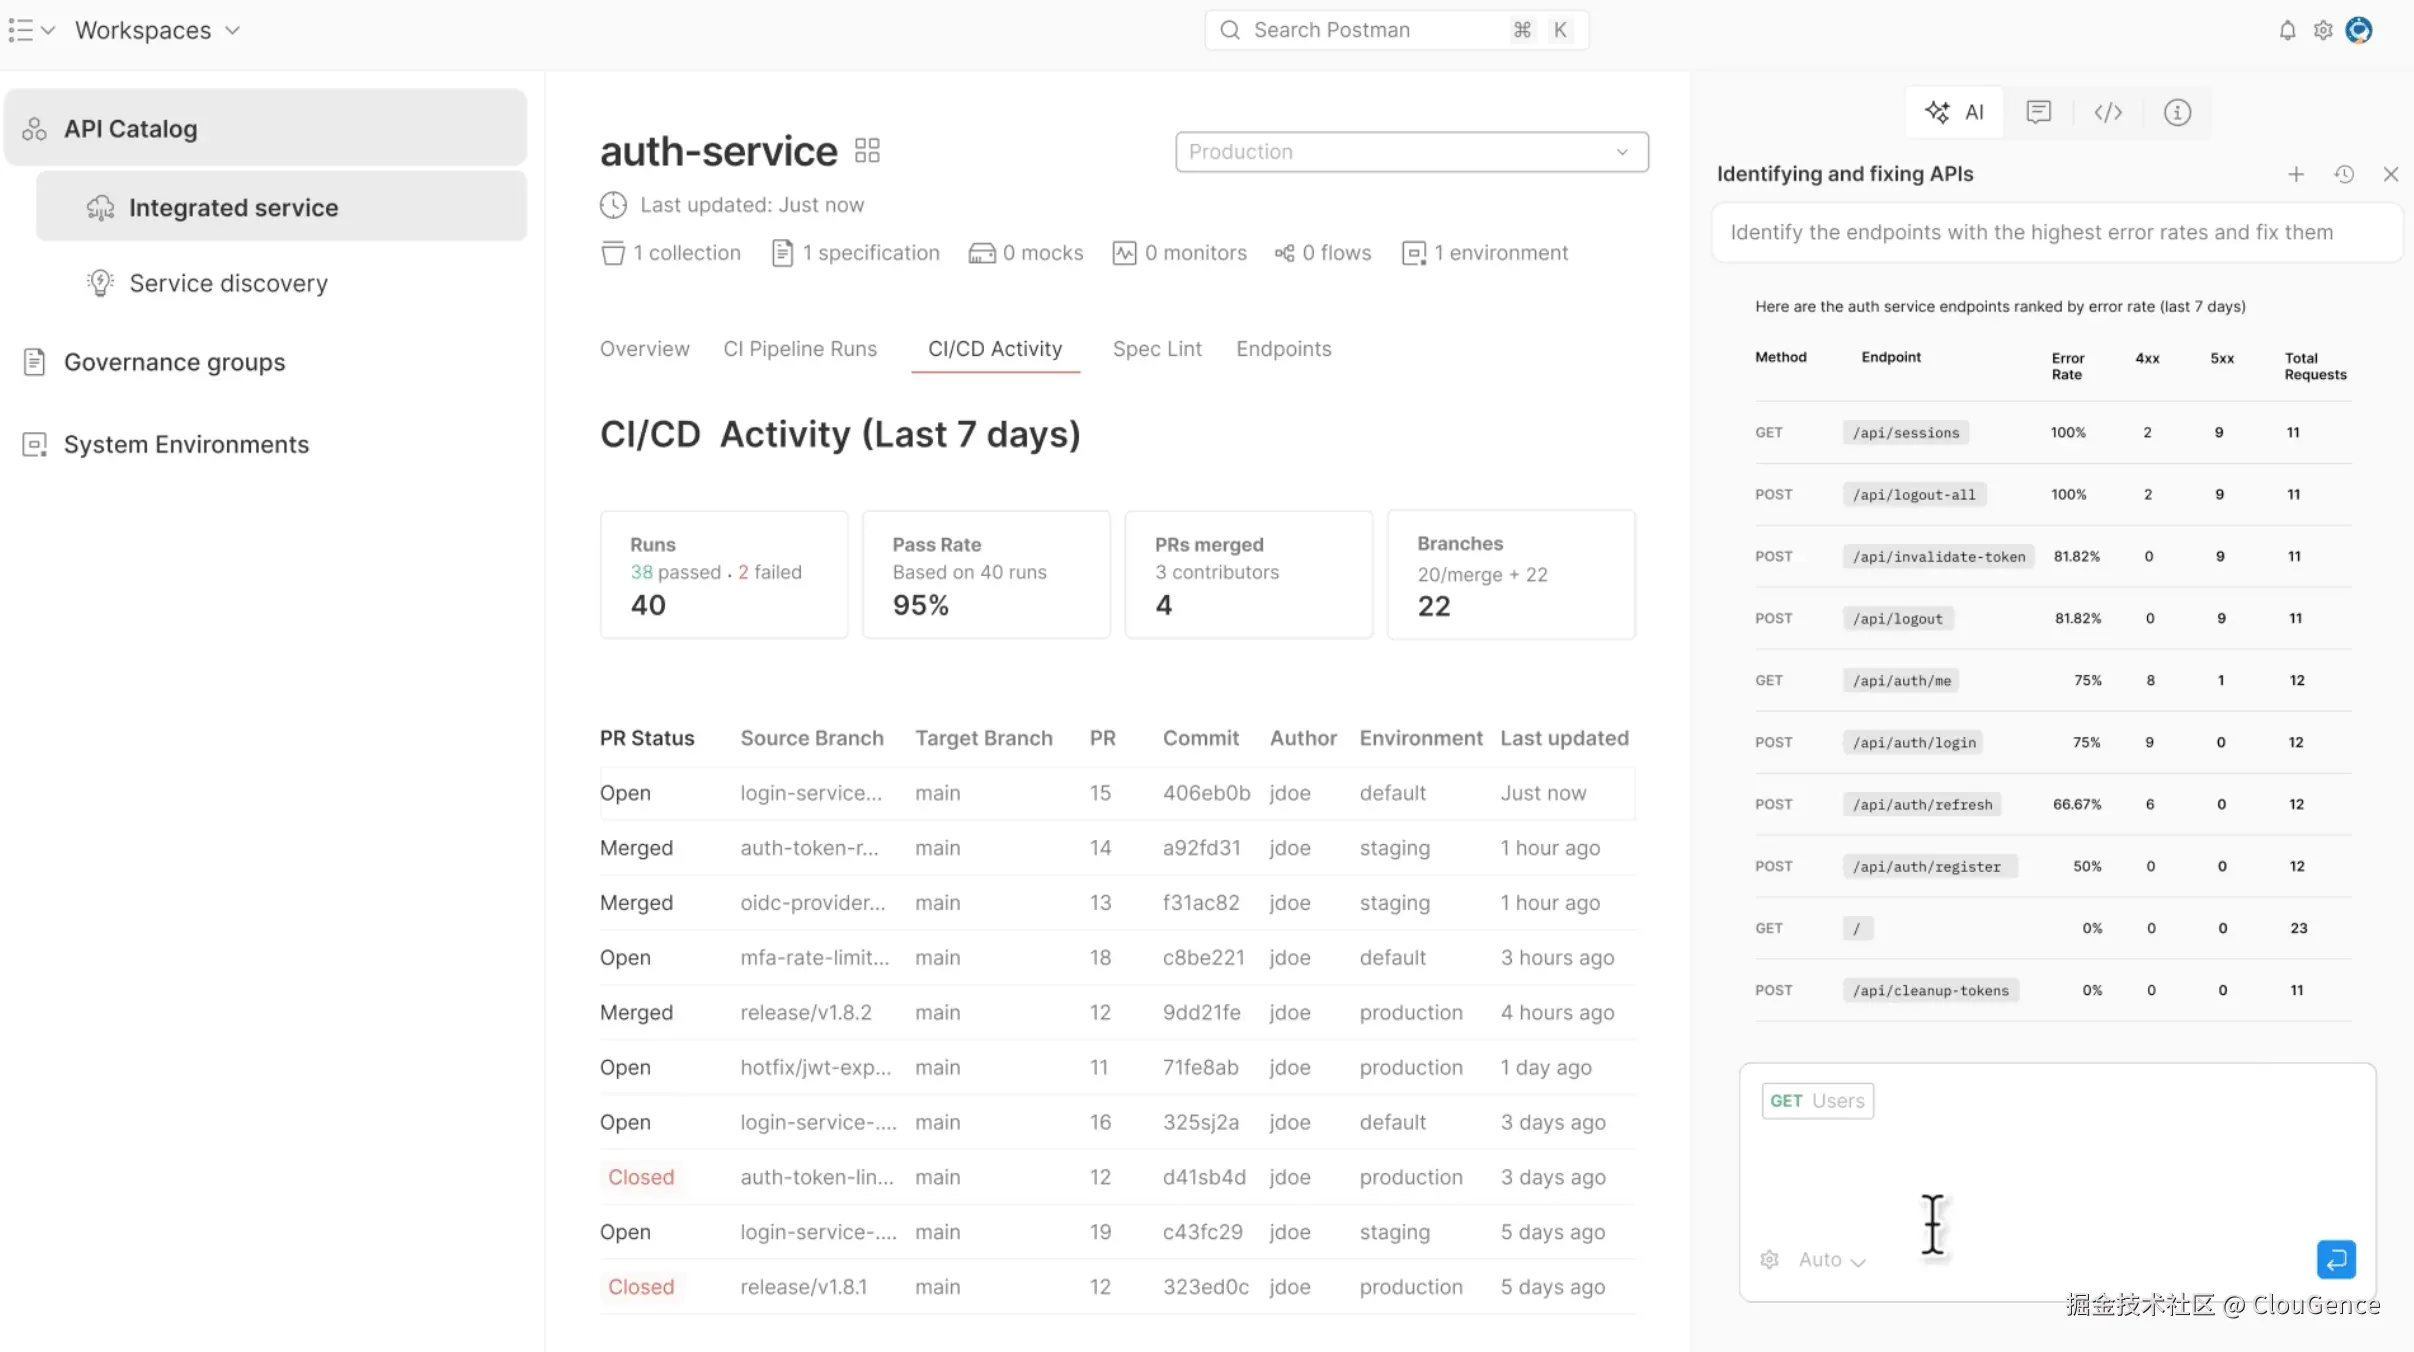
Task: Click the PRs merged card
Action: coord(1248,575)
